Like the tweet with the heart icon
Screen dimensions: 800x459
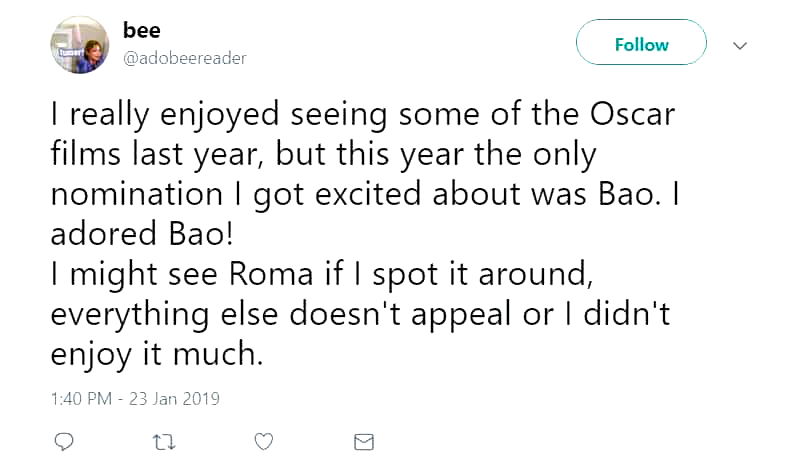click(x=264, y=440)
